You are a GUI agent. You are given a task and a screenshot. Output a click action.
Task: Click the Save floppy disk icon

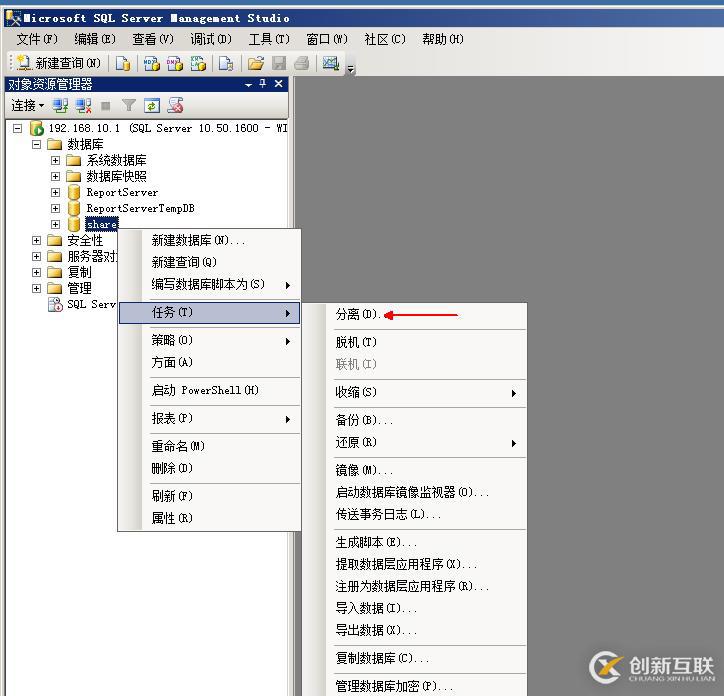pos(279,63)
